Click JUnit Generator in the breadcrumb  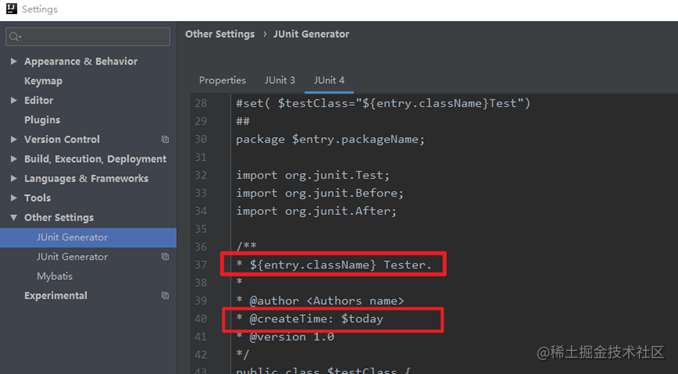(x=311, y=34)
